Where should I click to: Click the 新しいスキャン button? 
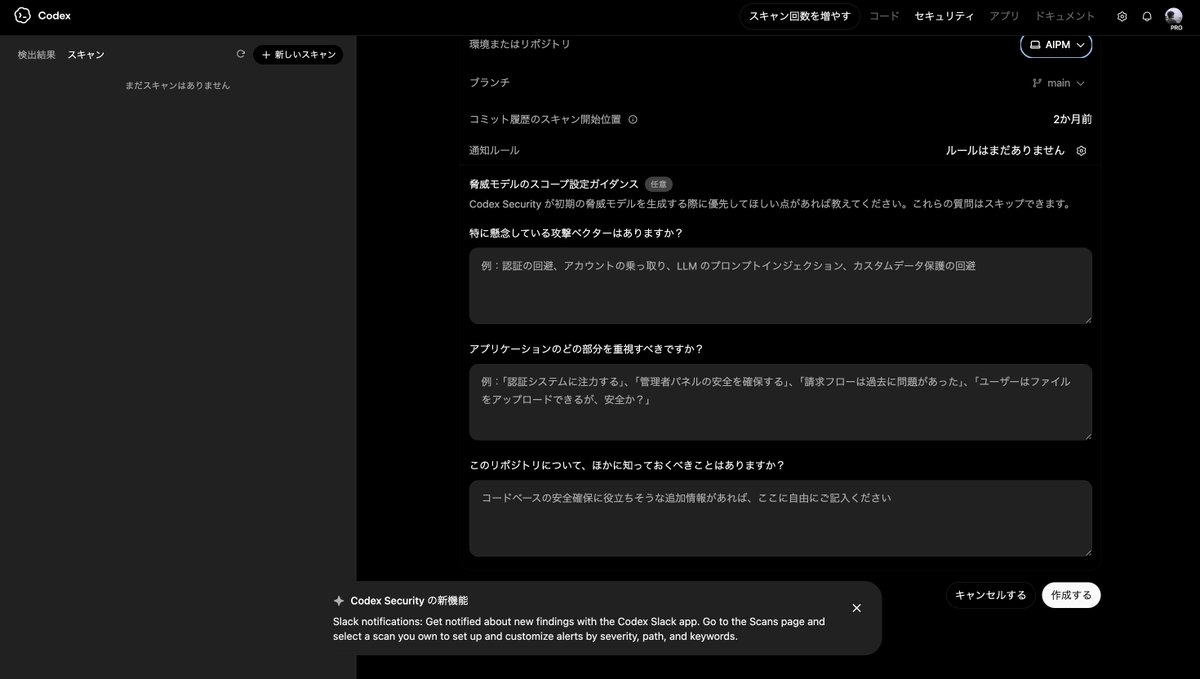[x=298, y=55]
